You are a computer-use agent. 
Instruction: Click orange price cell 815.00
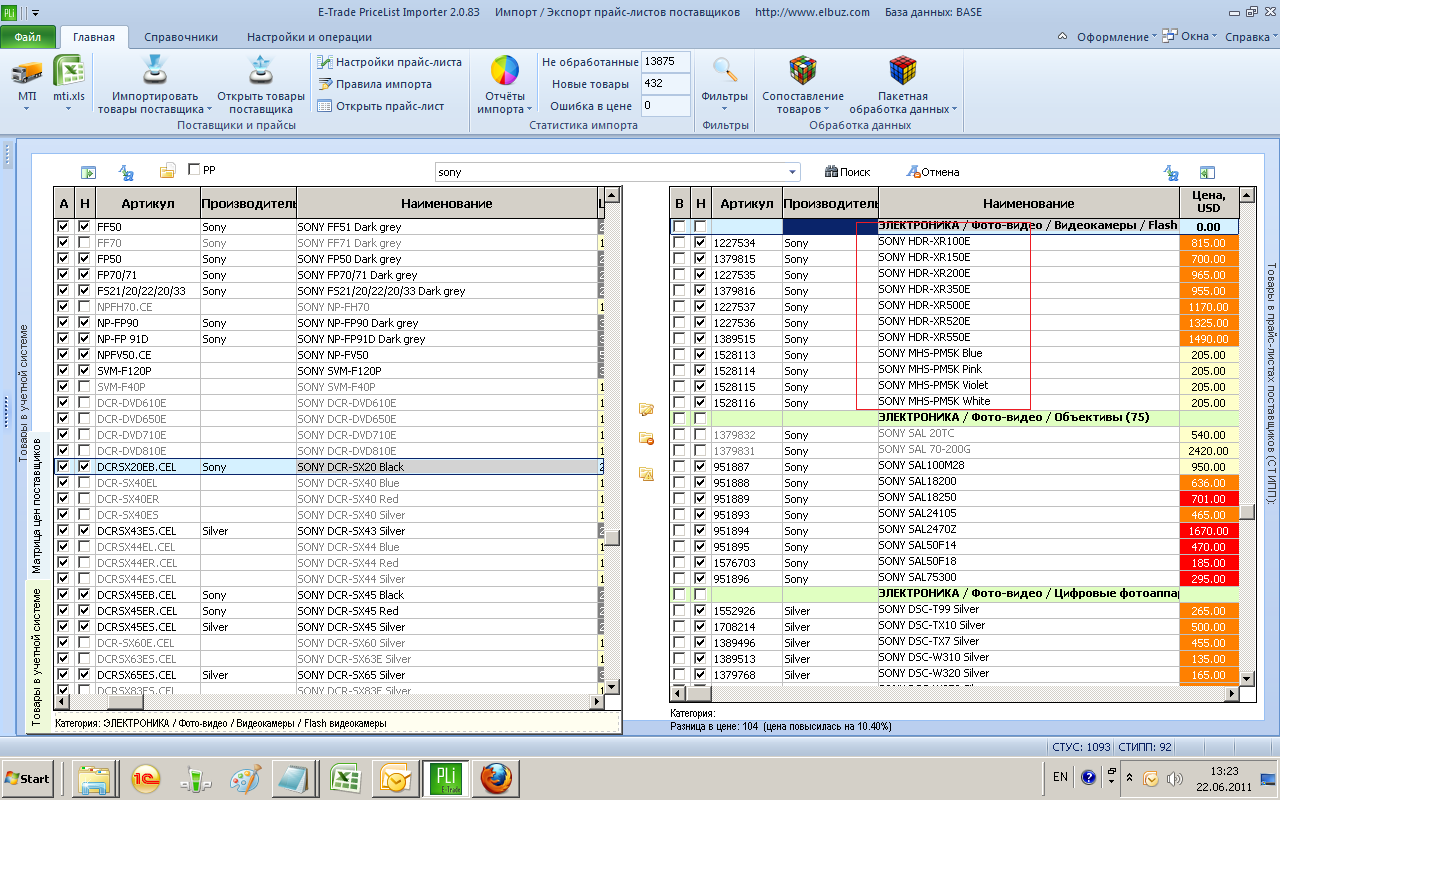click(1208, 243)
